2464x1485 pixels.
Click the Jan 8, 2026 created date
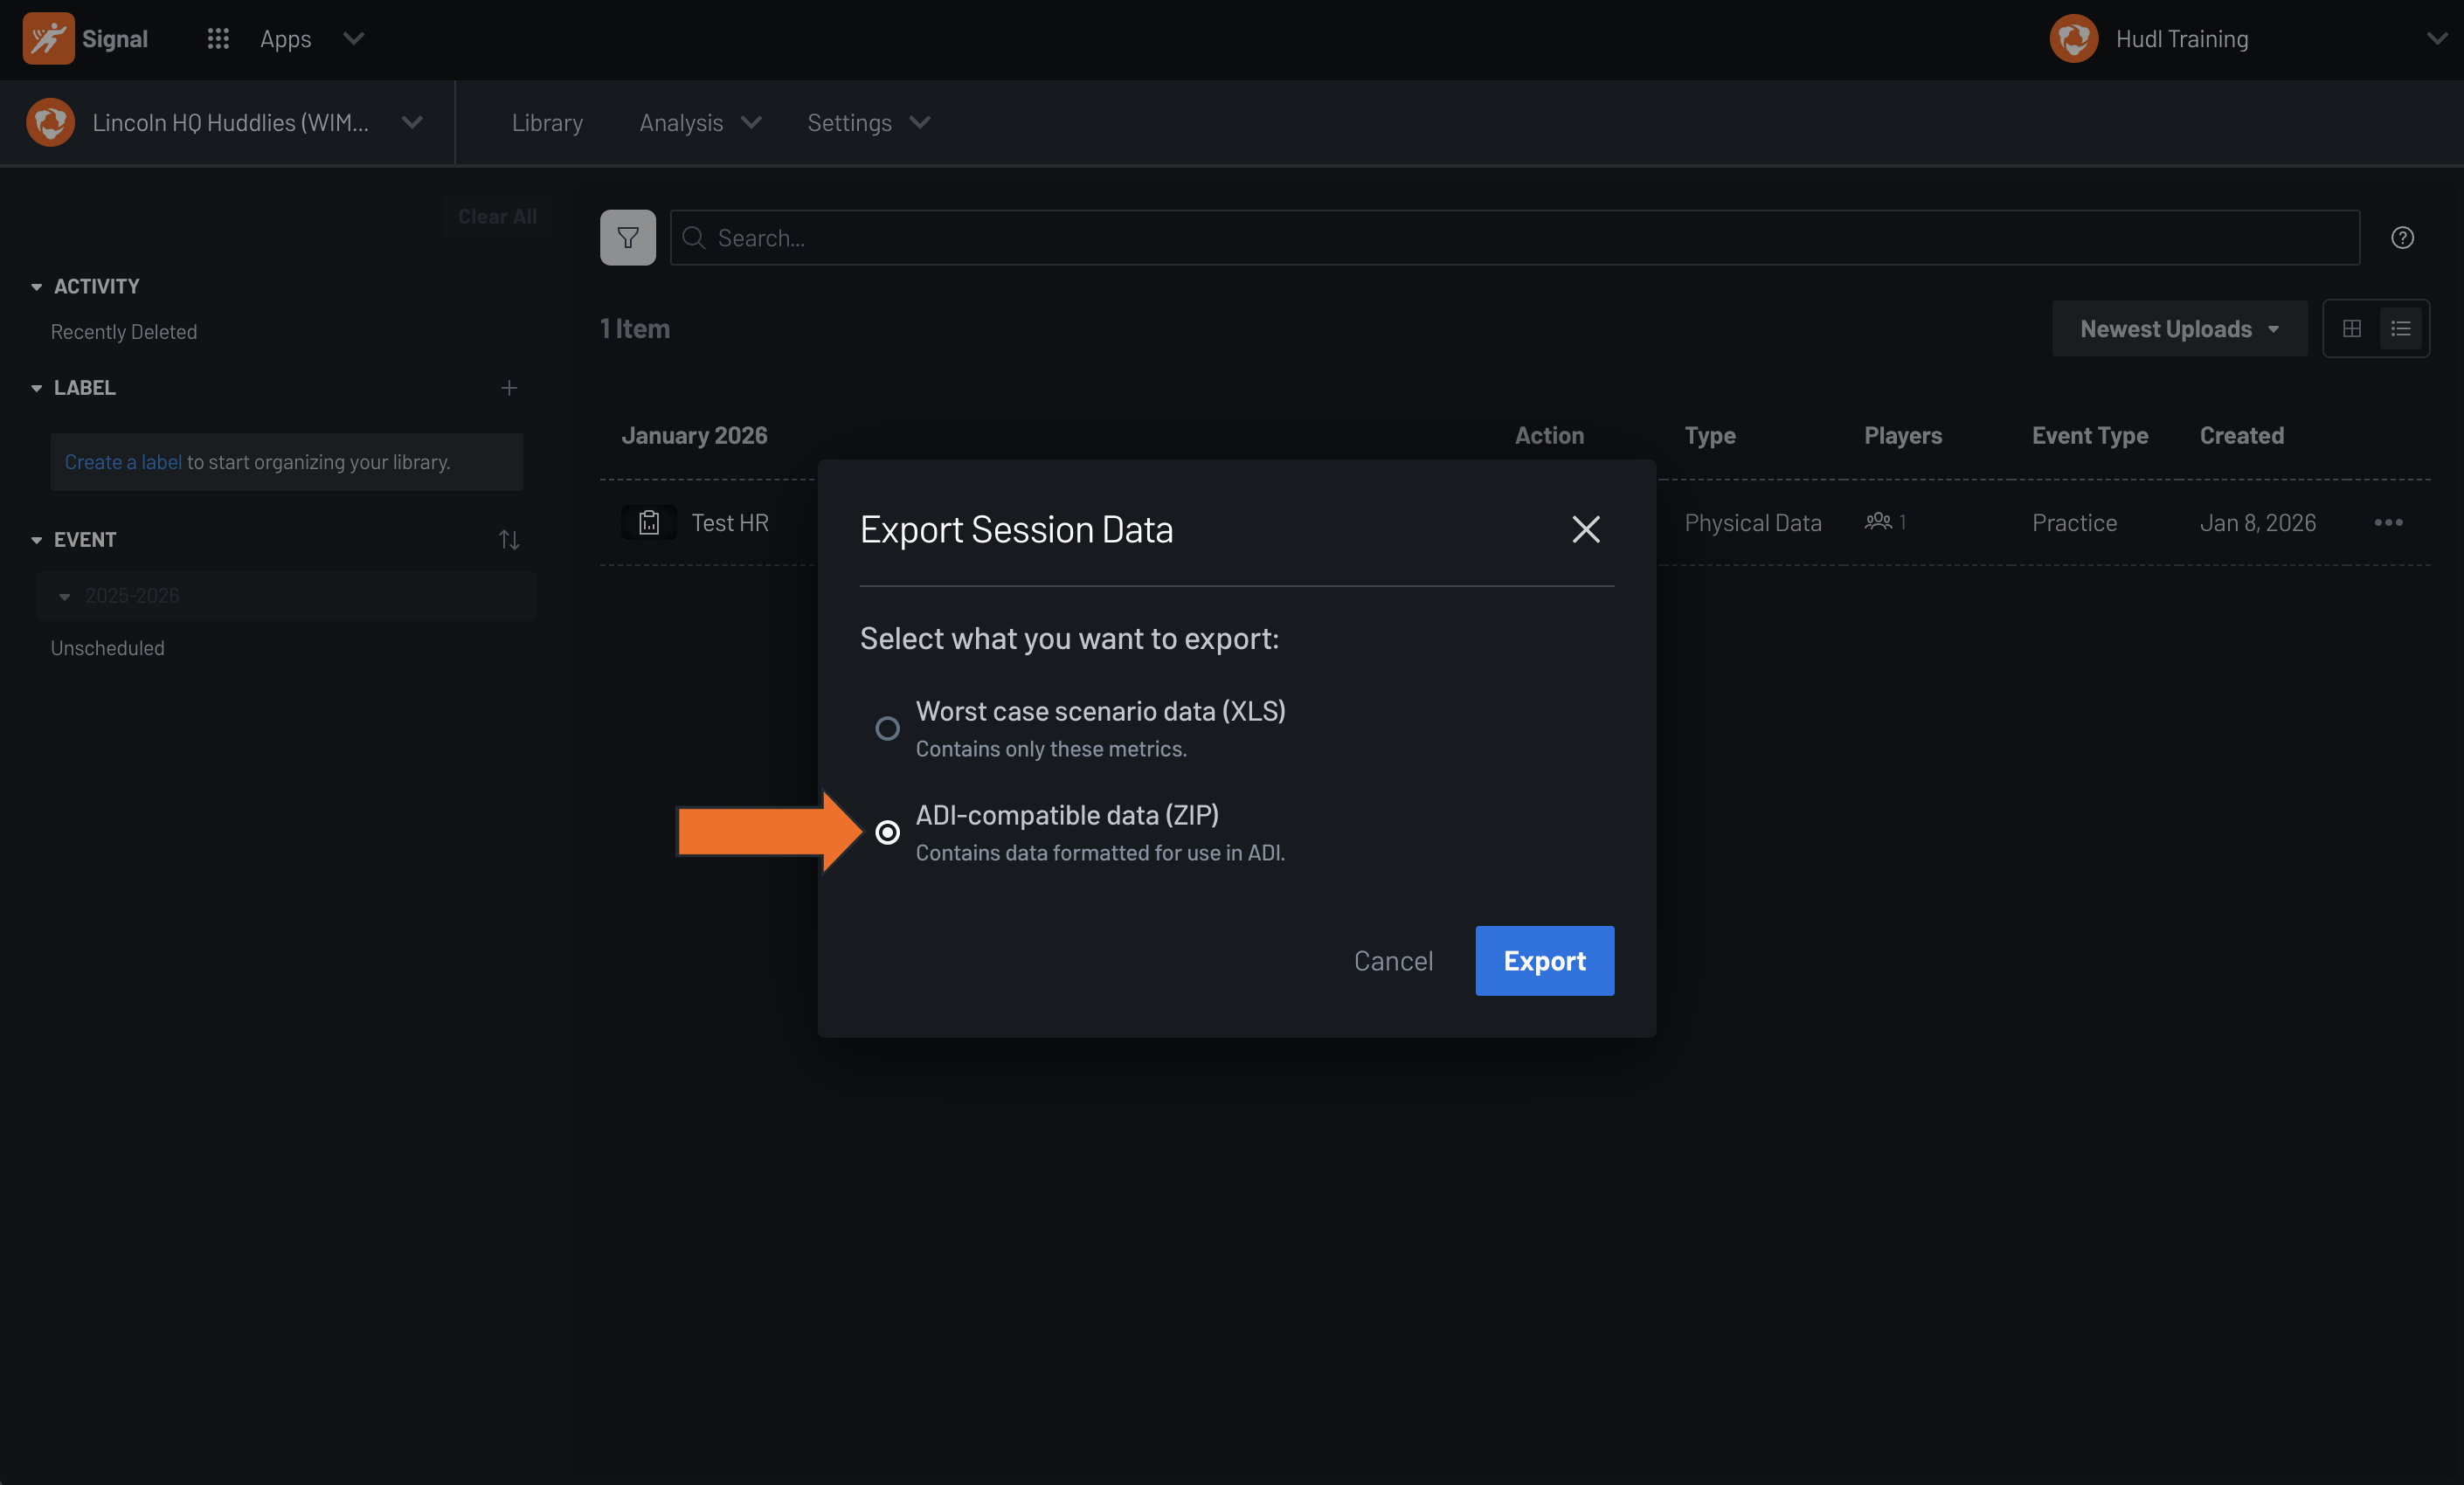pos(2257,522)
